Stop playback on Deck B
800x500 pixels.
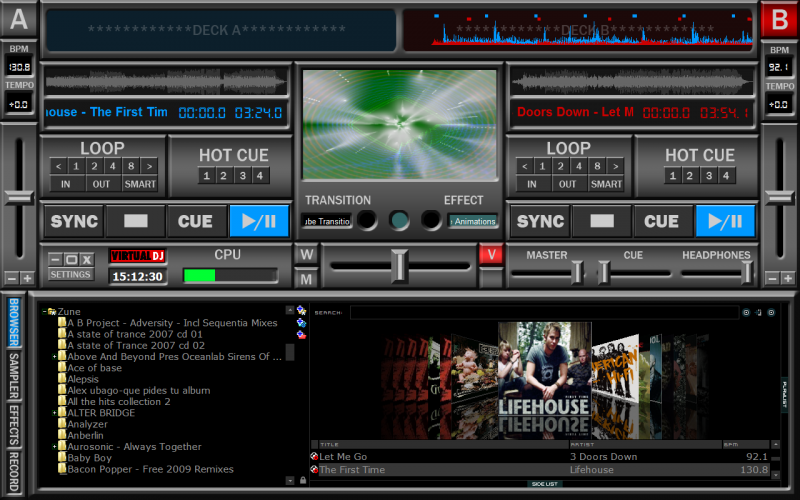(602, 221)
